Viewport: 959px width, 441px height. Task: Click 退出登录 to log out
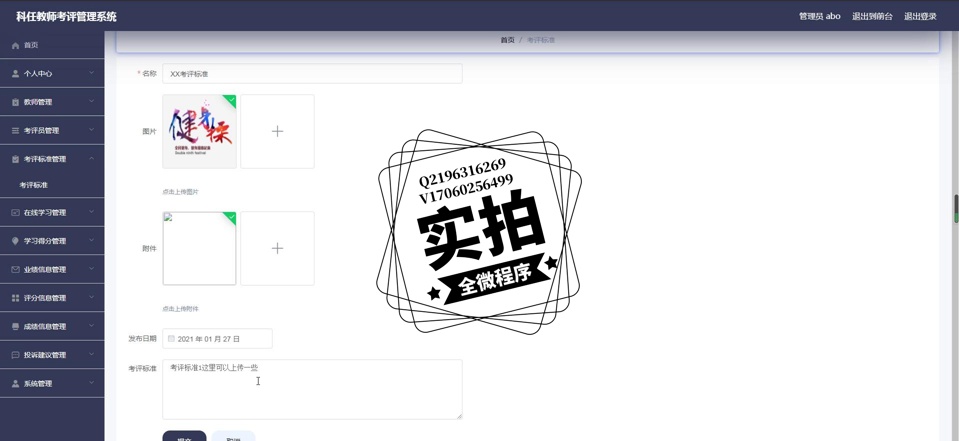[920, 16]
